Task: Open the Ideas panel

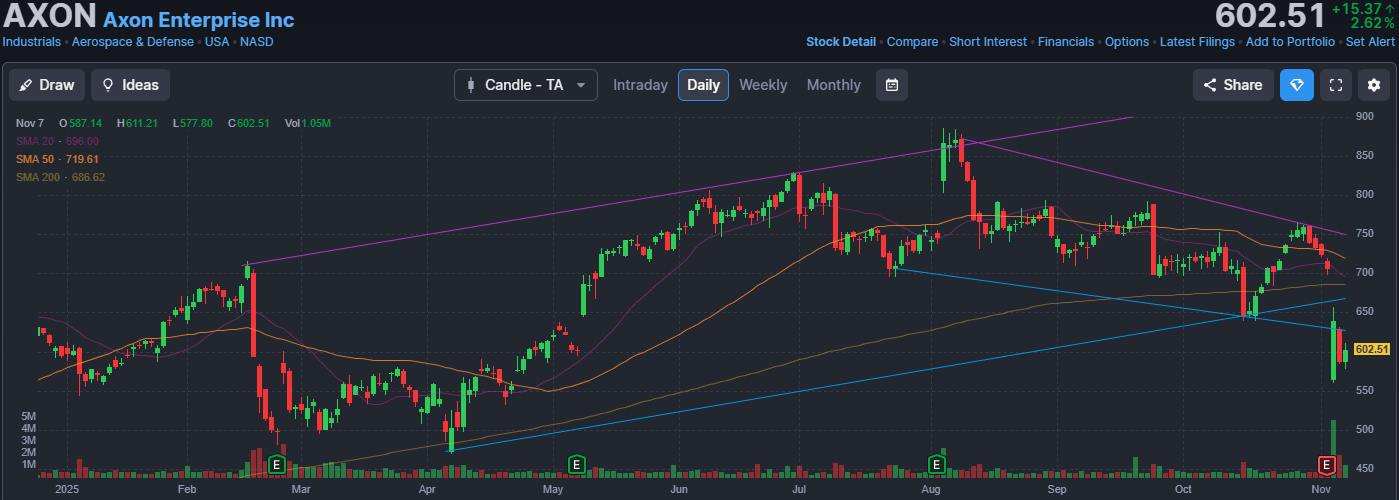Action: [130, 85]
